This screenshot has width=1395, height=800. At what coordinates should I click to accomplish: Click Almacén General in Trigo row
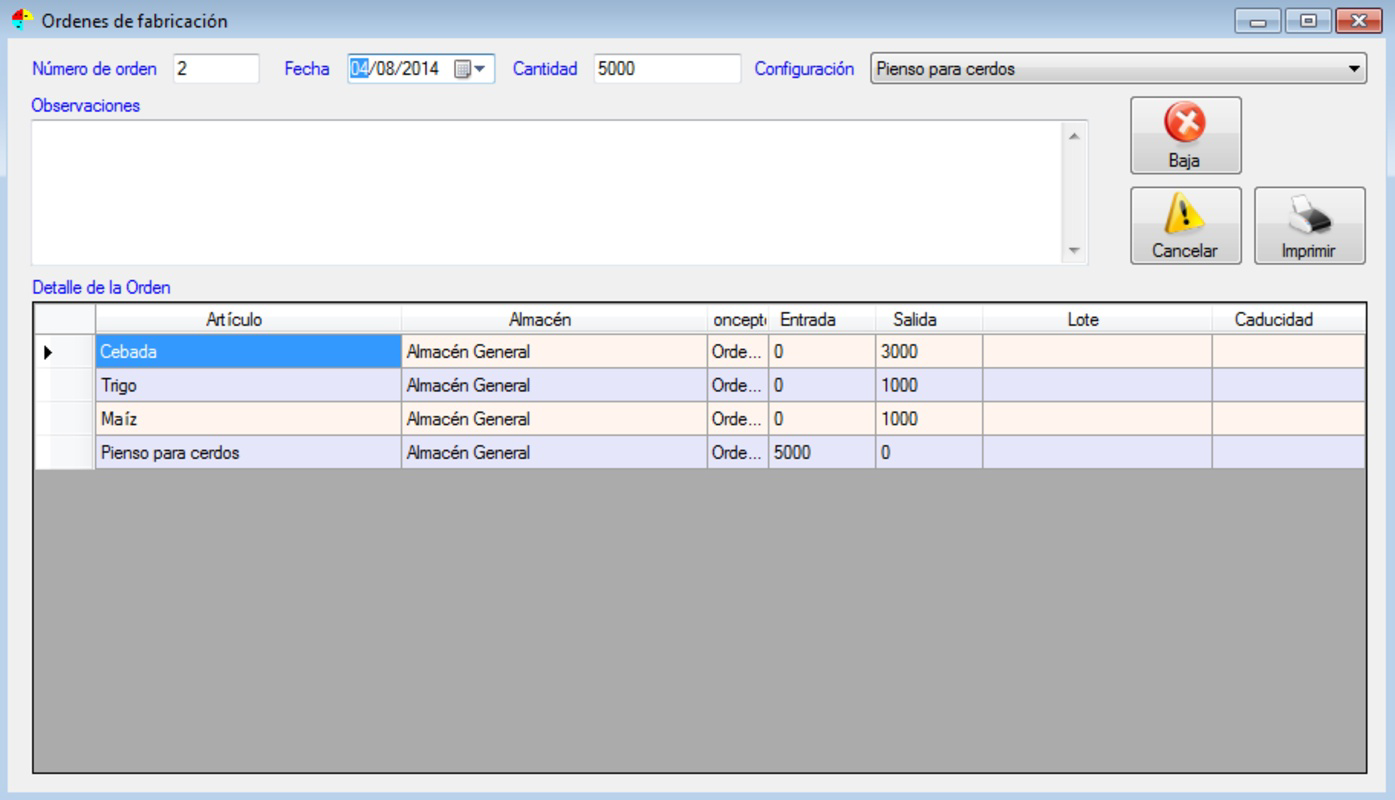(554, 385)
